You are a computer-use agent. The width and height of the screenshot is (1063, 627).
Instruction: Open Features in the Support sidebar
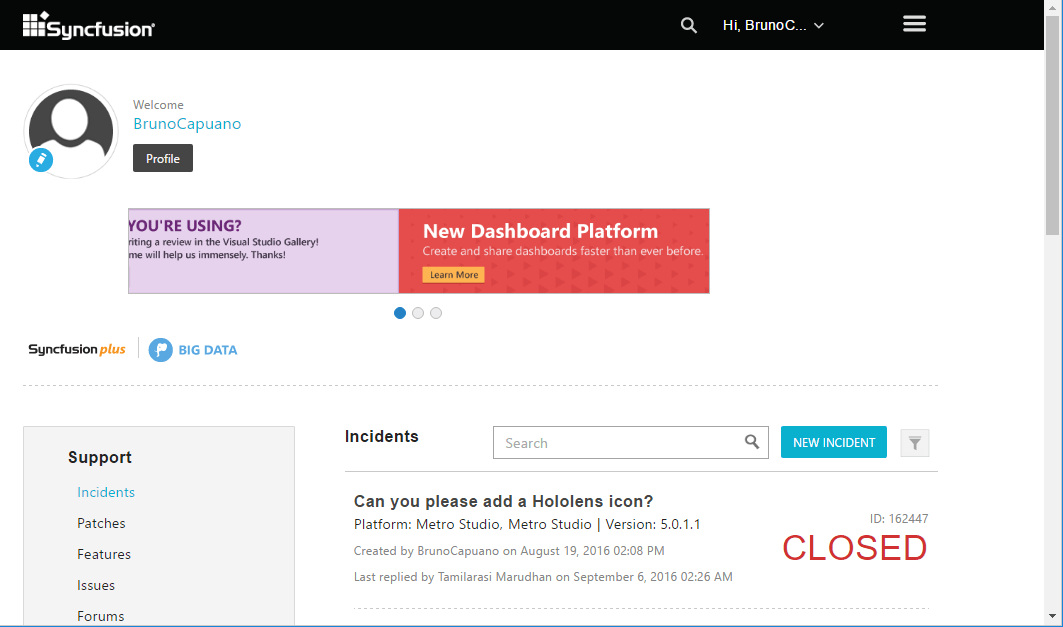pos(104,554)
